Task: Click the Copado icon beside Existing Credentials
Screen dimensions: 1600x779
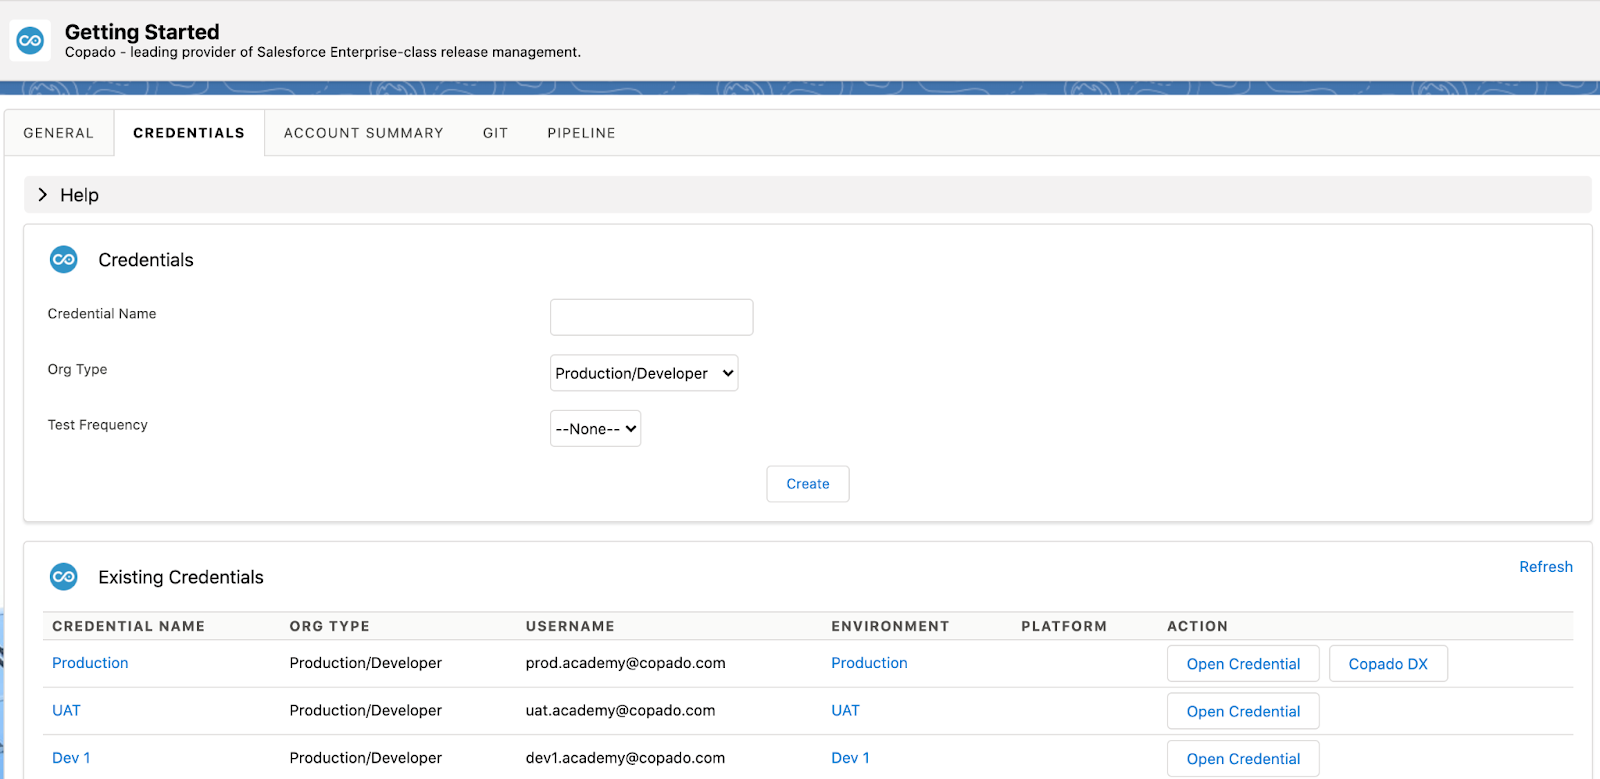Action: [64, 577]
